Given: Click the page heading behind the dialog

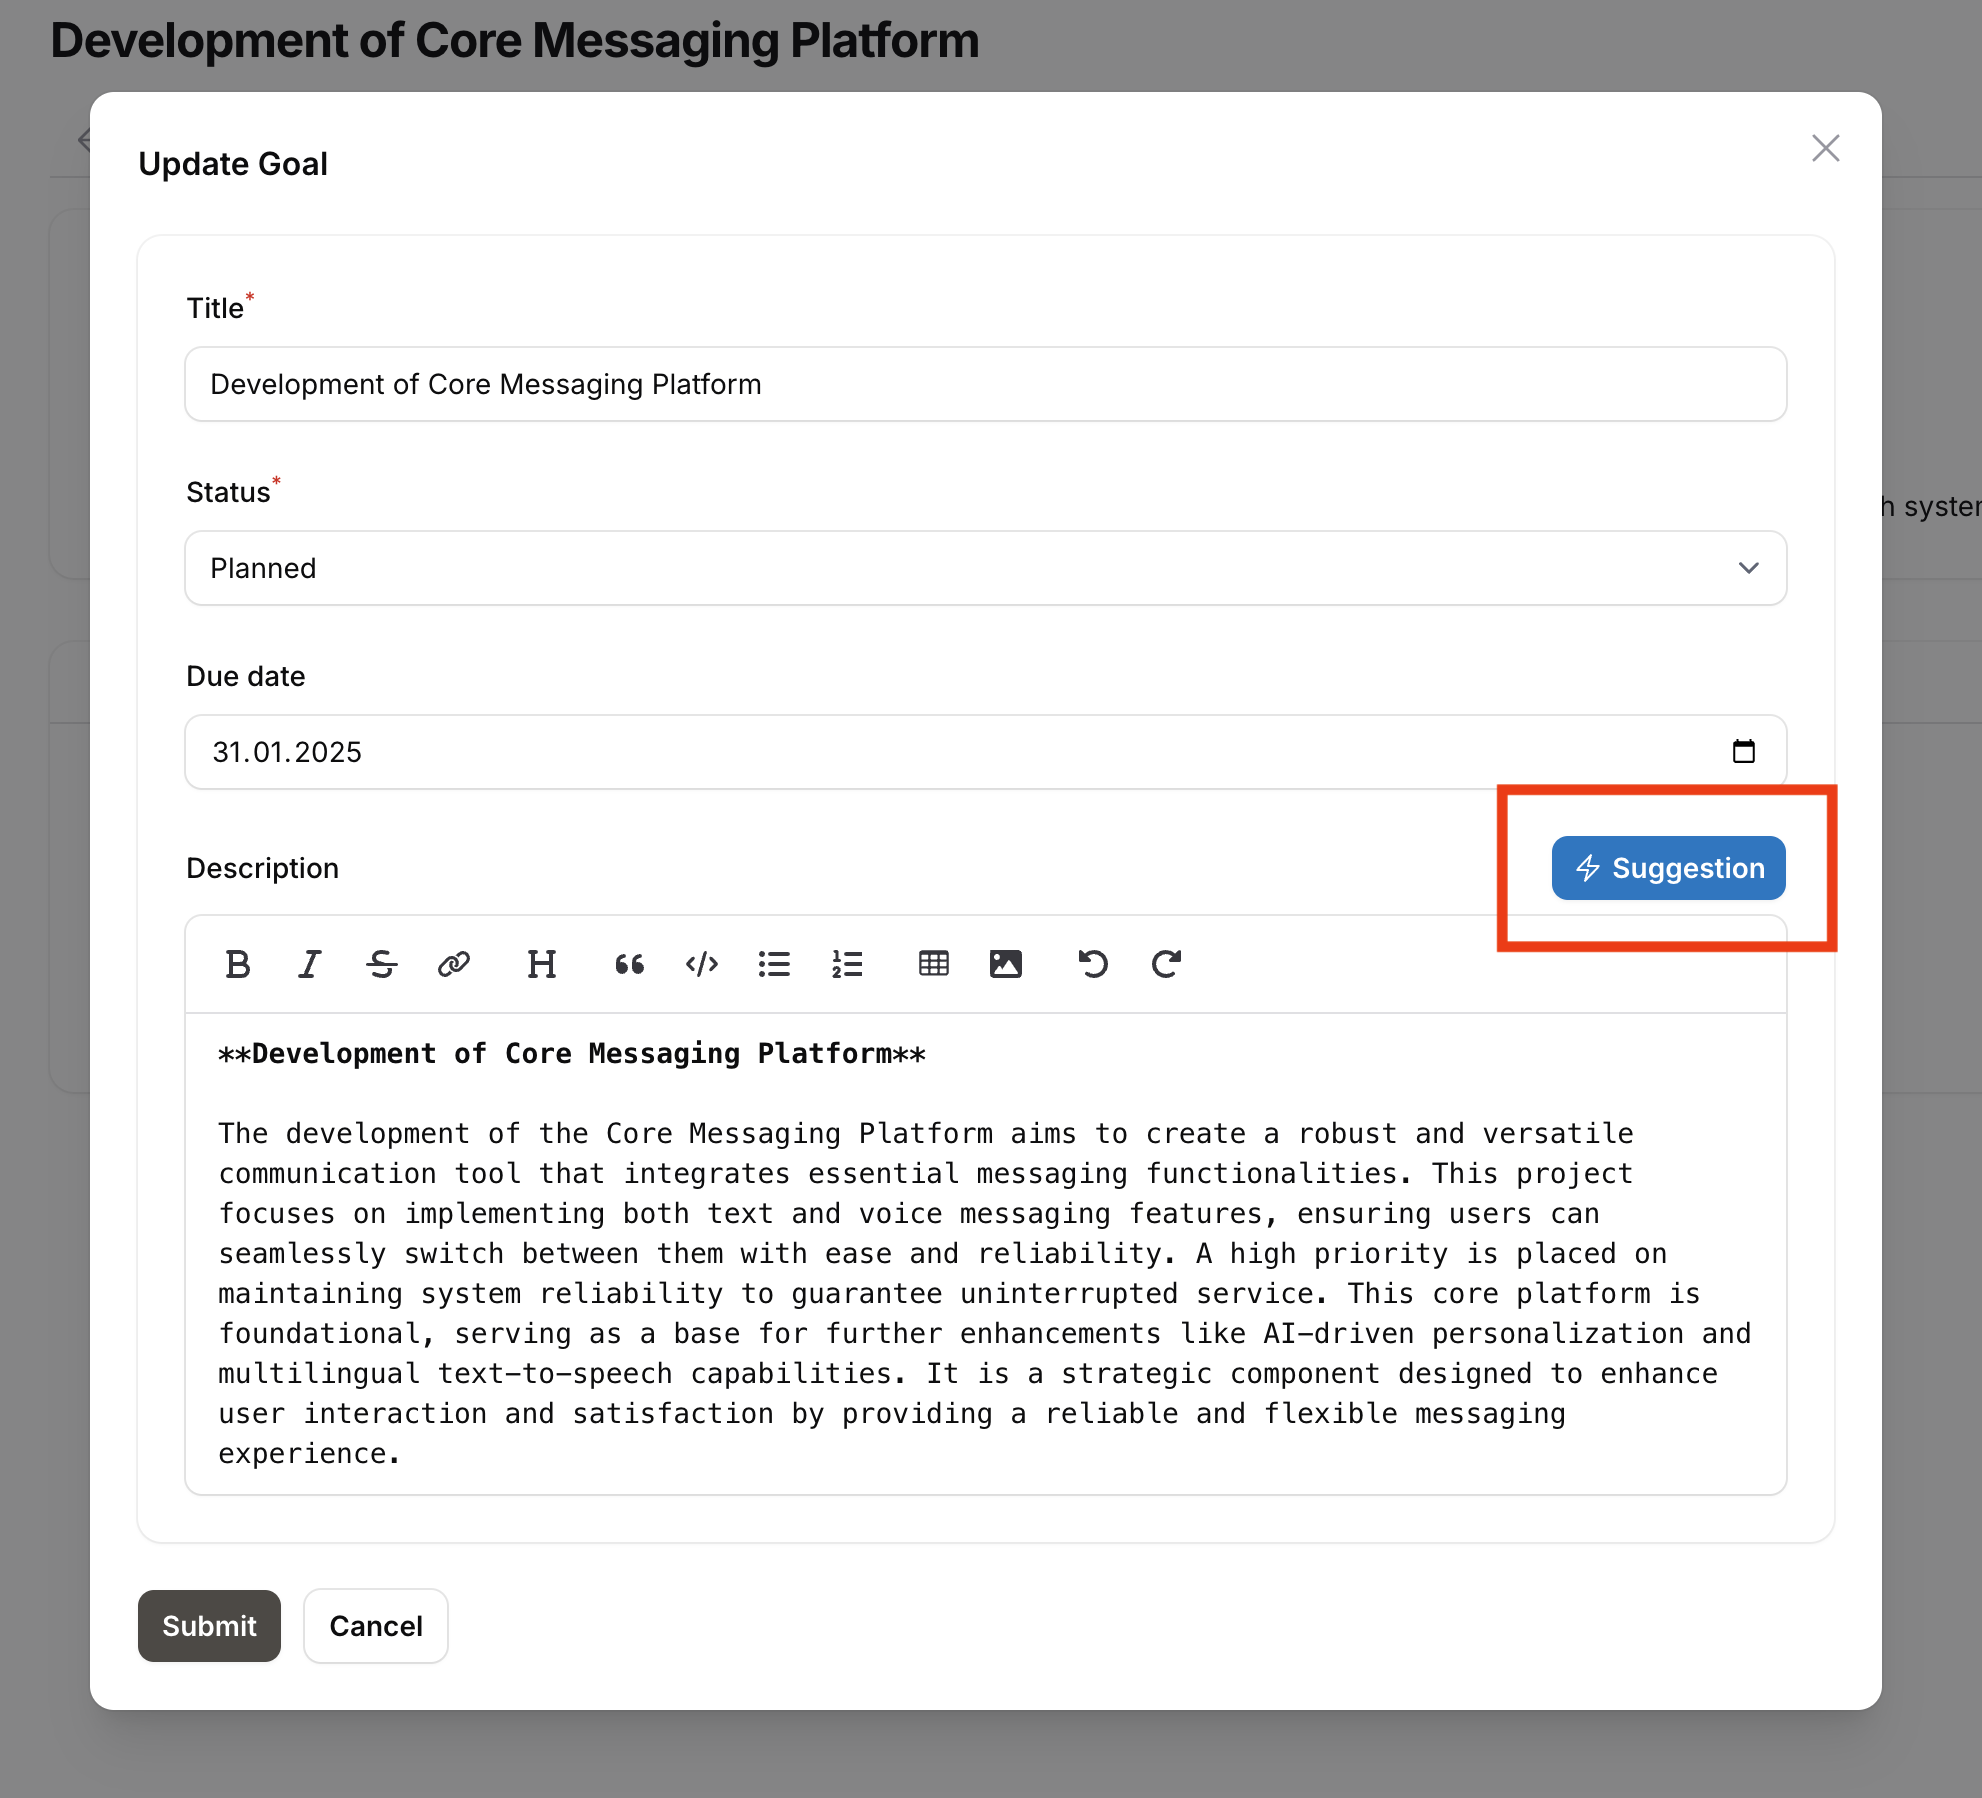Looking at the screenshot, I should pyautogui.click(x=514, y=41).
